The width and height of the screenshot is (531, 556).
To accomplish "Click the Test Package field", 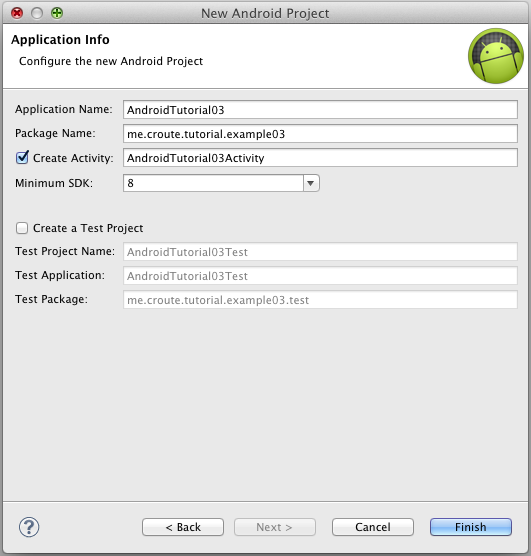I will [320, 300].
